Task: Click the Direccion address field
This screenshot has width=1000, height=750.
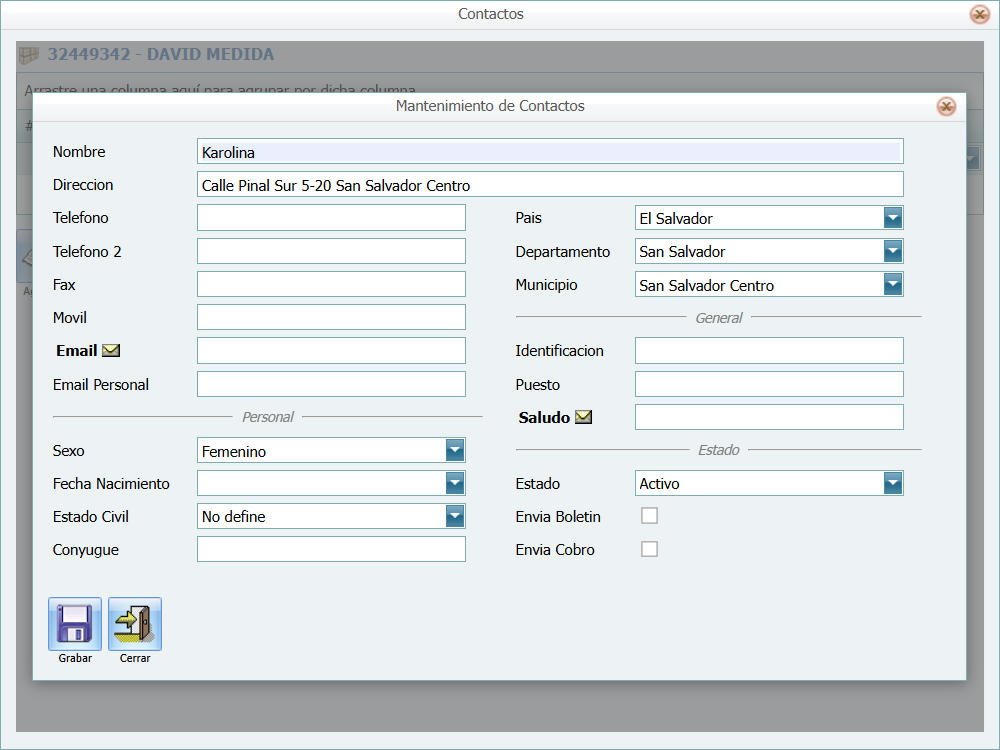Action: [x=550, y=185]
